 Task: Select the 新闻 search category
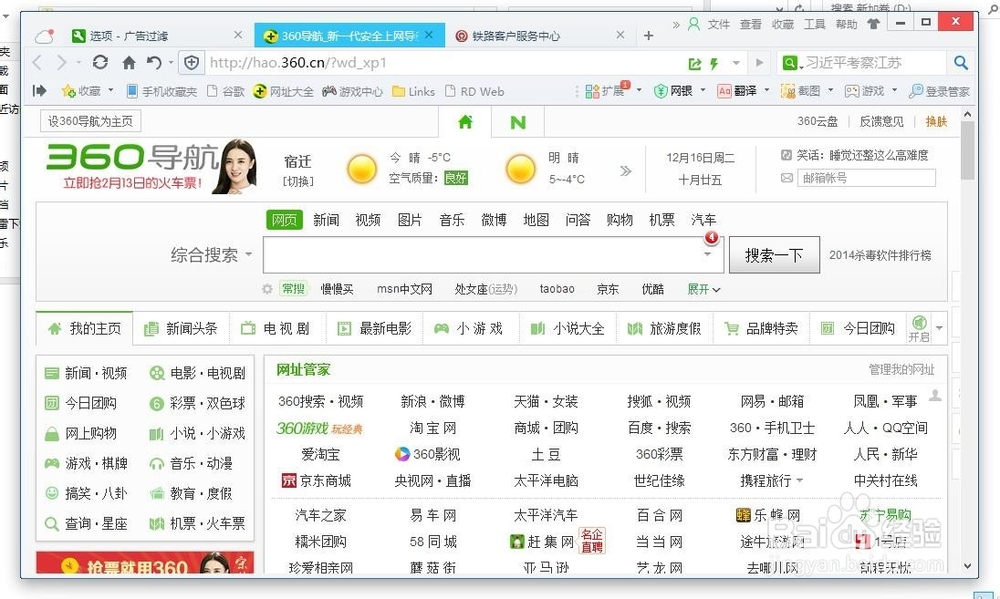pyautogui.click(x=326, y=220)
